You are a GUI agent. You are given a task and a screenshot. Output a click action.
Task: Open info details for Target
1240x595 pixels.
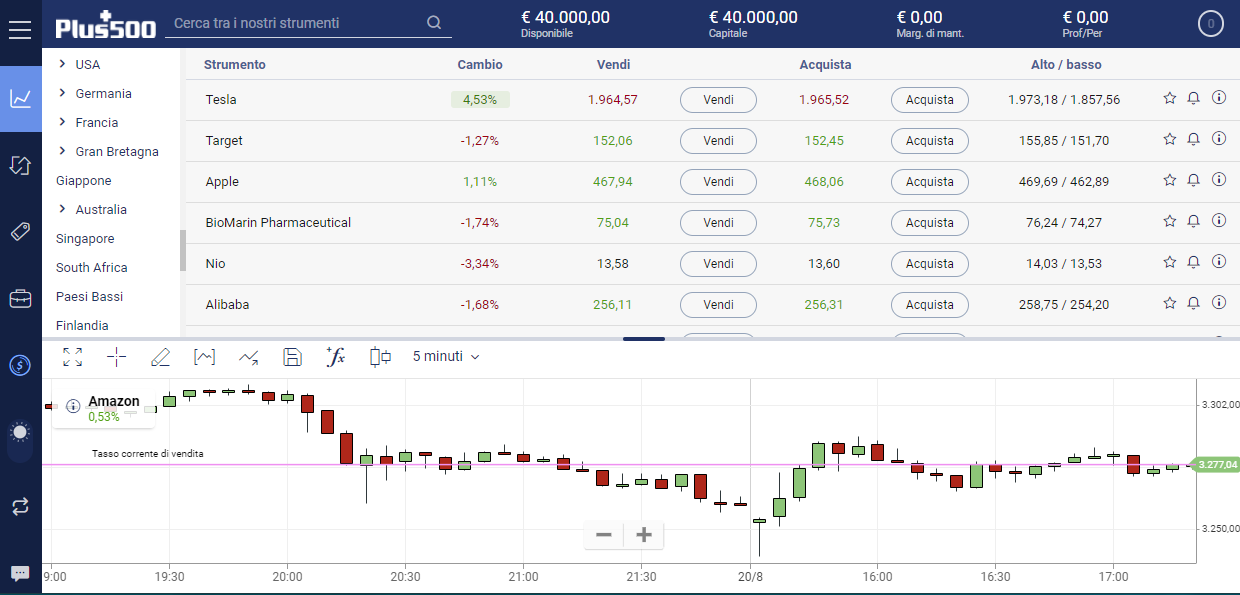[x=1219, y=139]
